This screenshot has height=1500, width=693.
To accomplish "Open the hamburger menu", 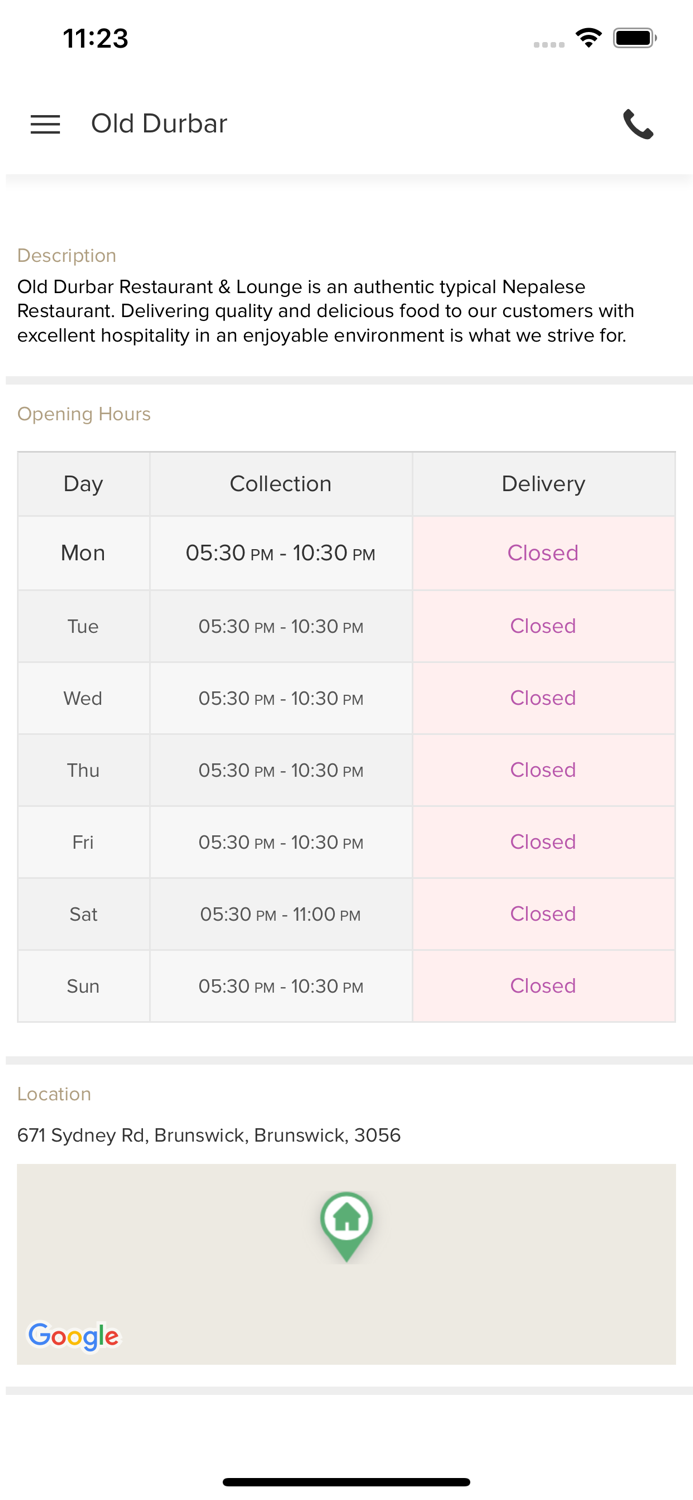I will pos(45,124).
